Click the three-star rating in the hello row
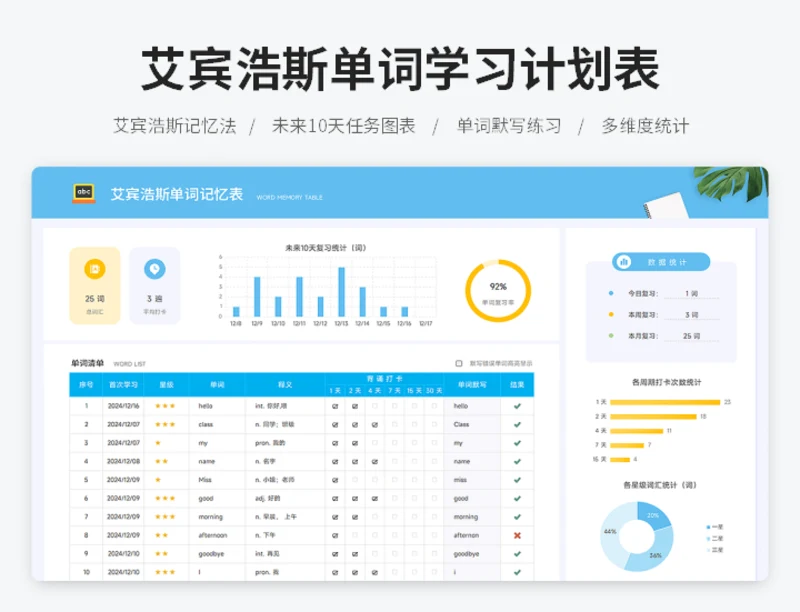This screenshot has width=800, height=612. click(x=165, y=406)
